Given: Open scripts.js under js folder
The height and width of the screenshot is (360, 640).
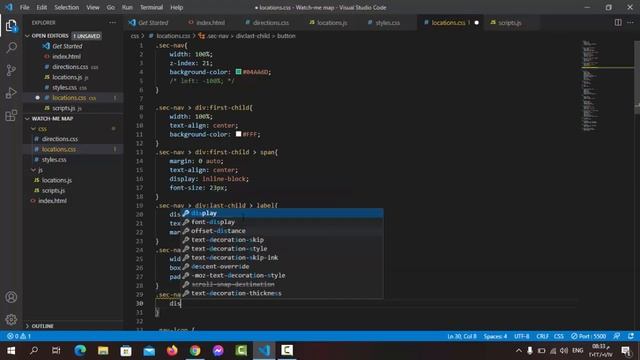Looking at the screenshot, I should [53, 191].
